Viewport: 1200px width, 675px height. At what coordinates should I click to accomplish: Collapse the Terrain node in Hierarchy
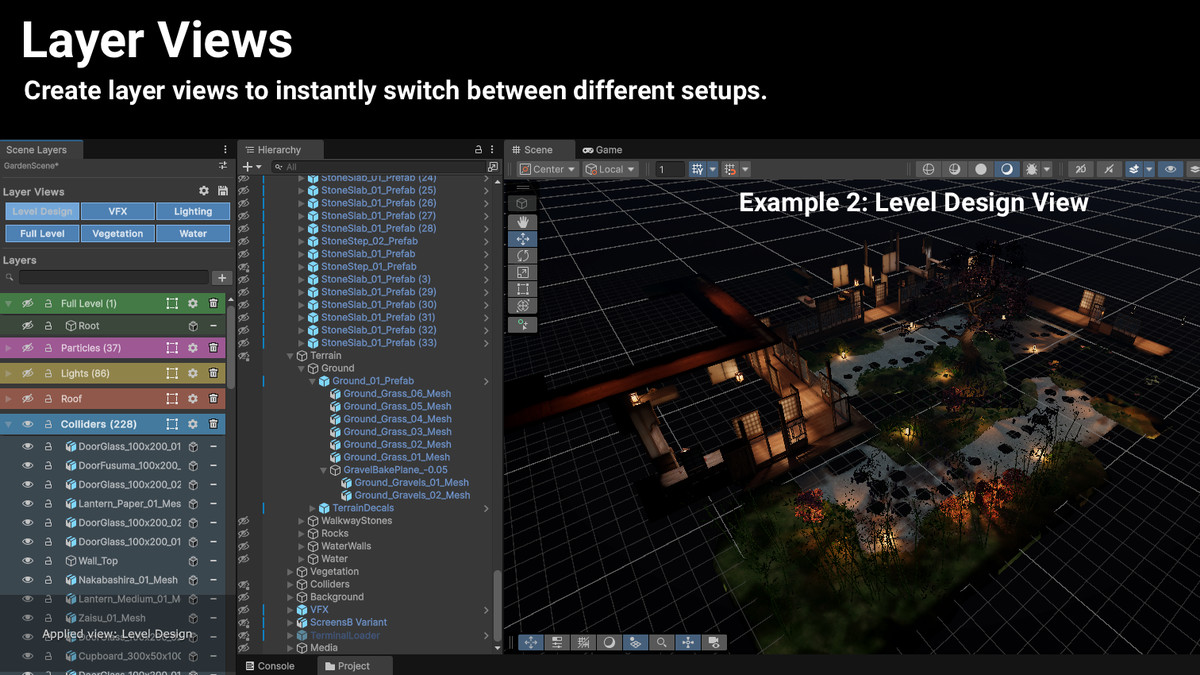click(289, 355)
